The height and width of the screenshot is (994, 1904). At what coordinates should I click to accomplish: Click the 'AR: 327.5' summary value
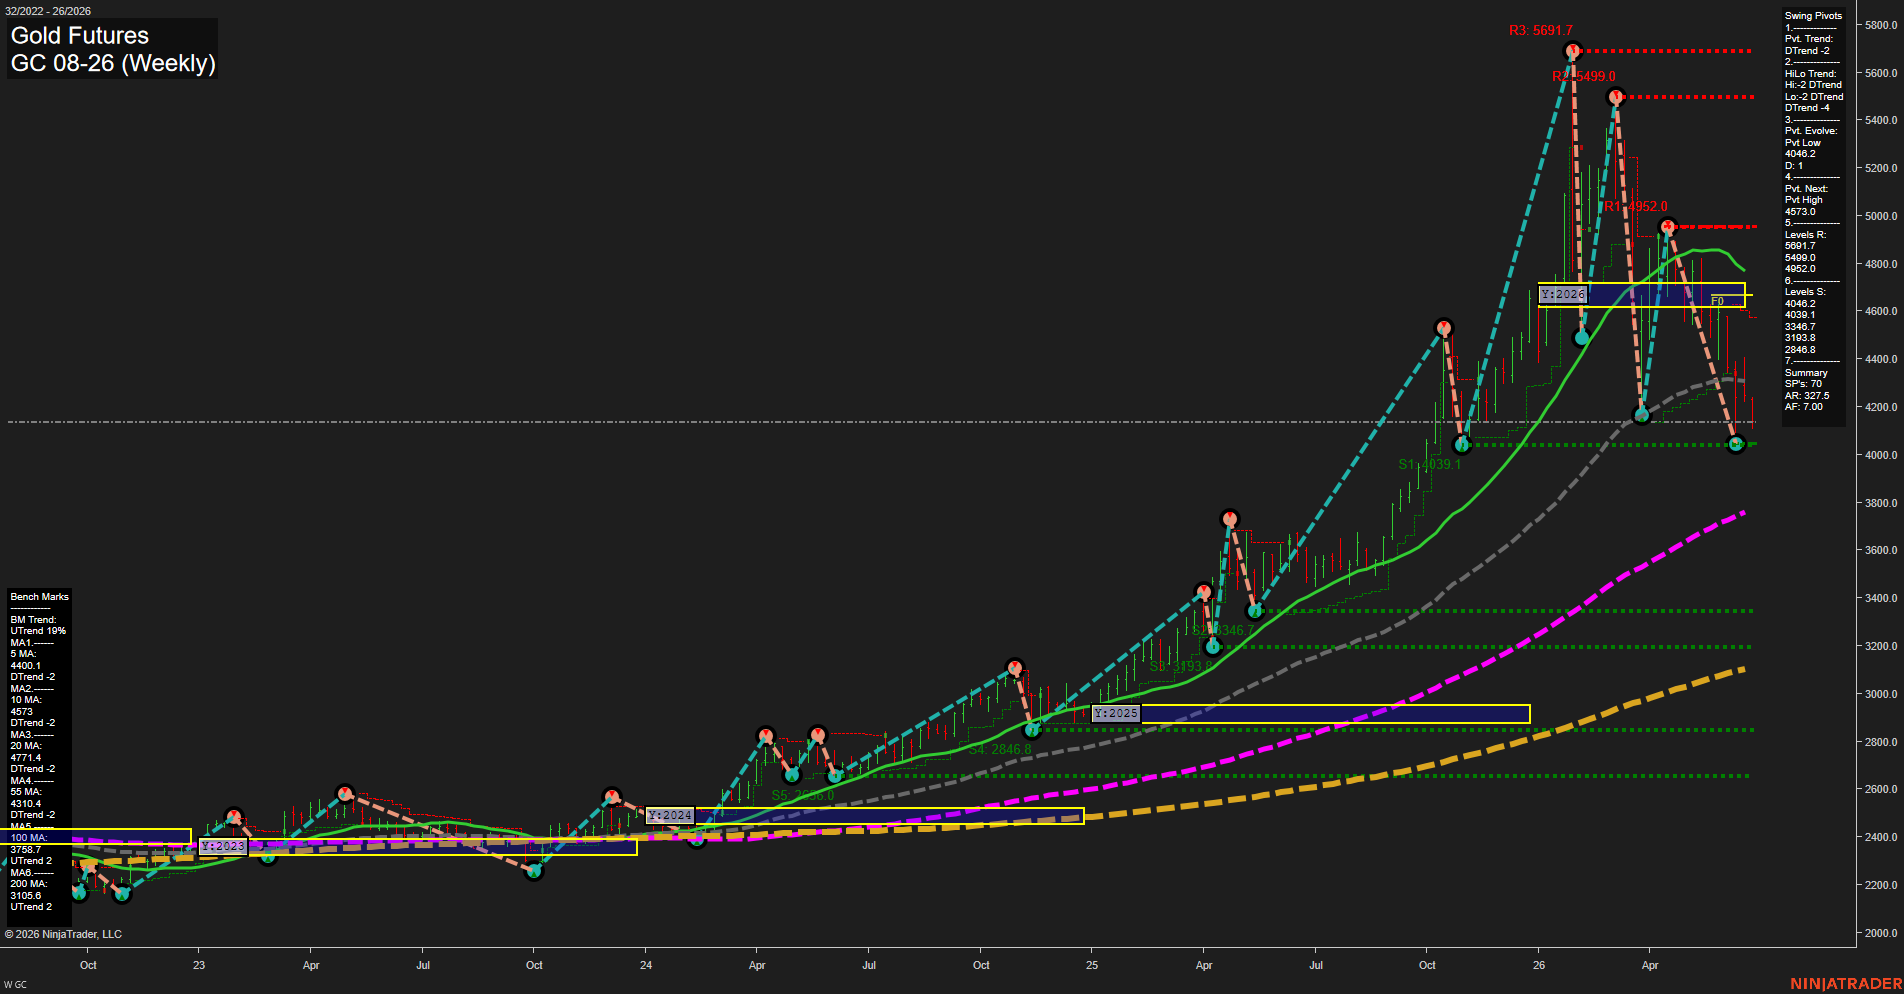pyautogui.click(x=1807, y=396)
